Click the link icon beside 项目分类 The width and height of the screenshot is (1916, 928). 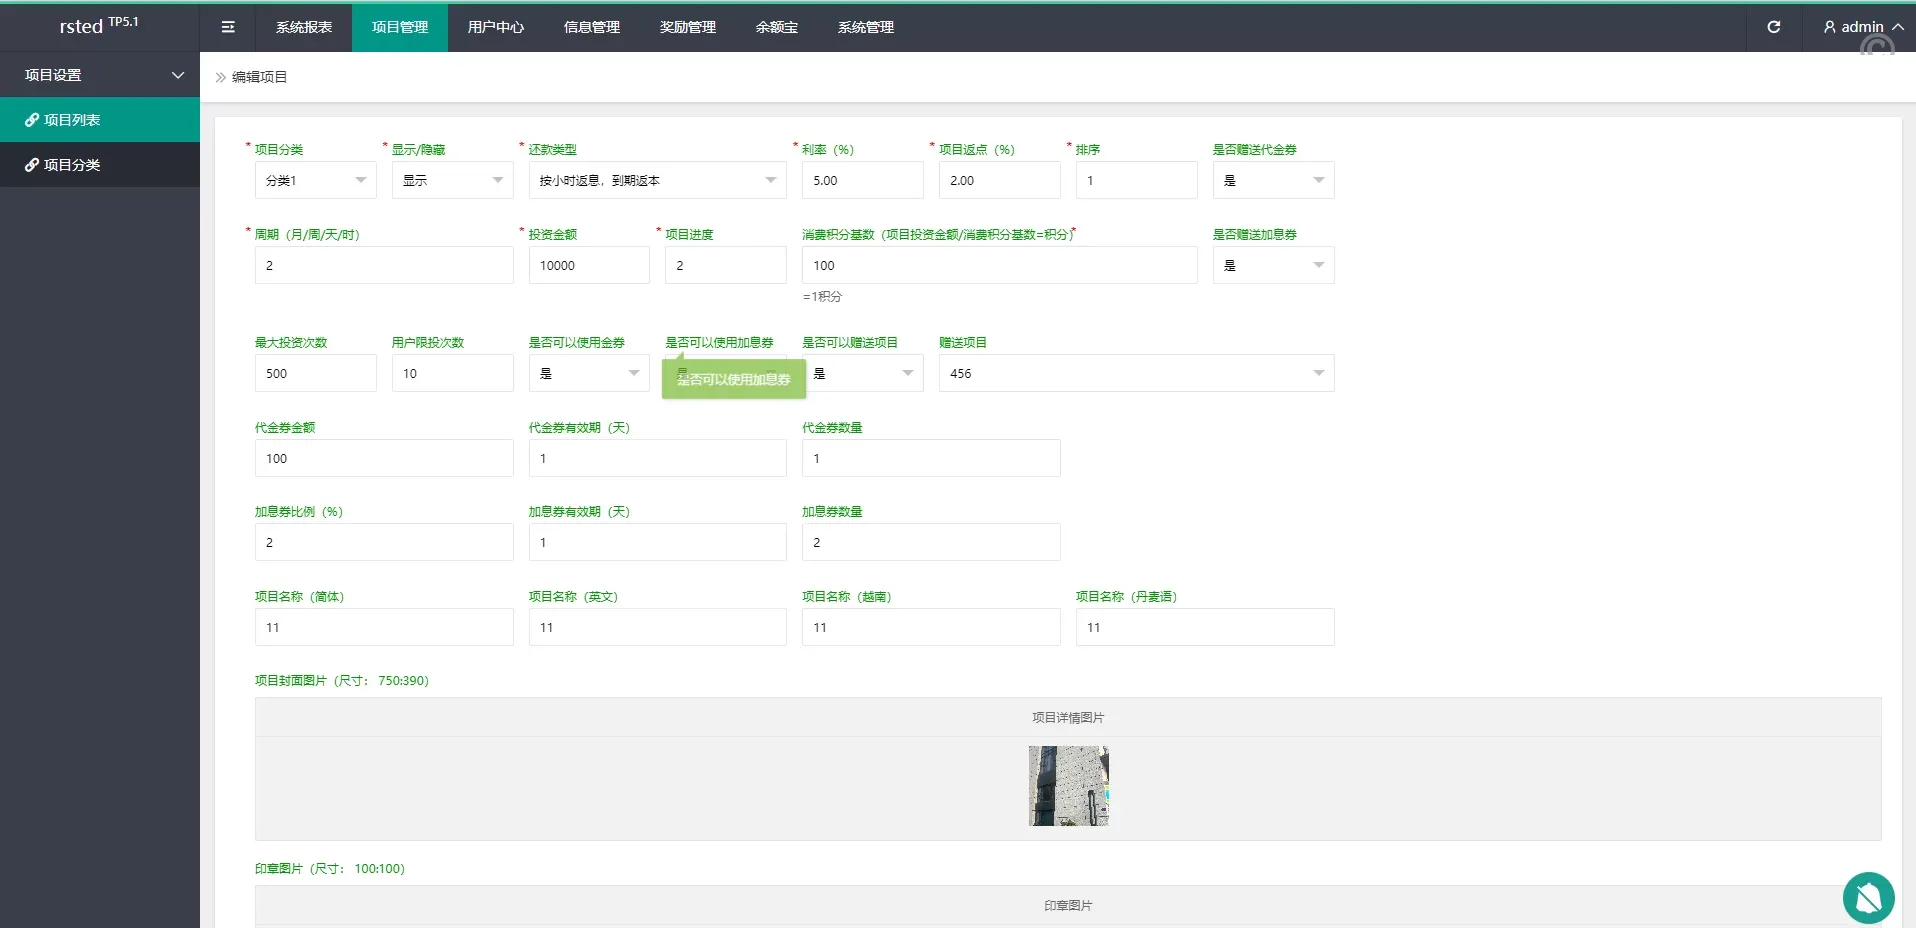(x=32, y=165)
